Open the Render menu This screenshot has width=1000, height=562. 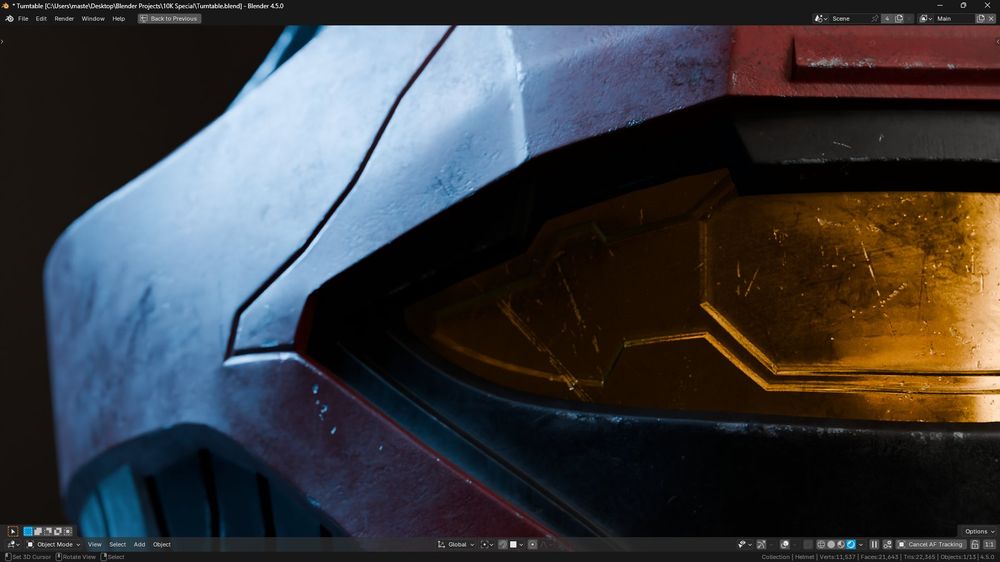(x=64, y=18)
